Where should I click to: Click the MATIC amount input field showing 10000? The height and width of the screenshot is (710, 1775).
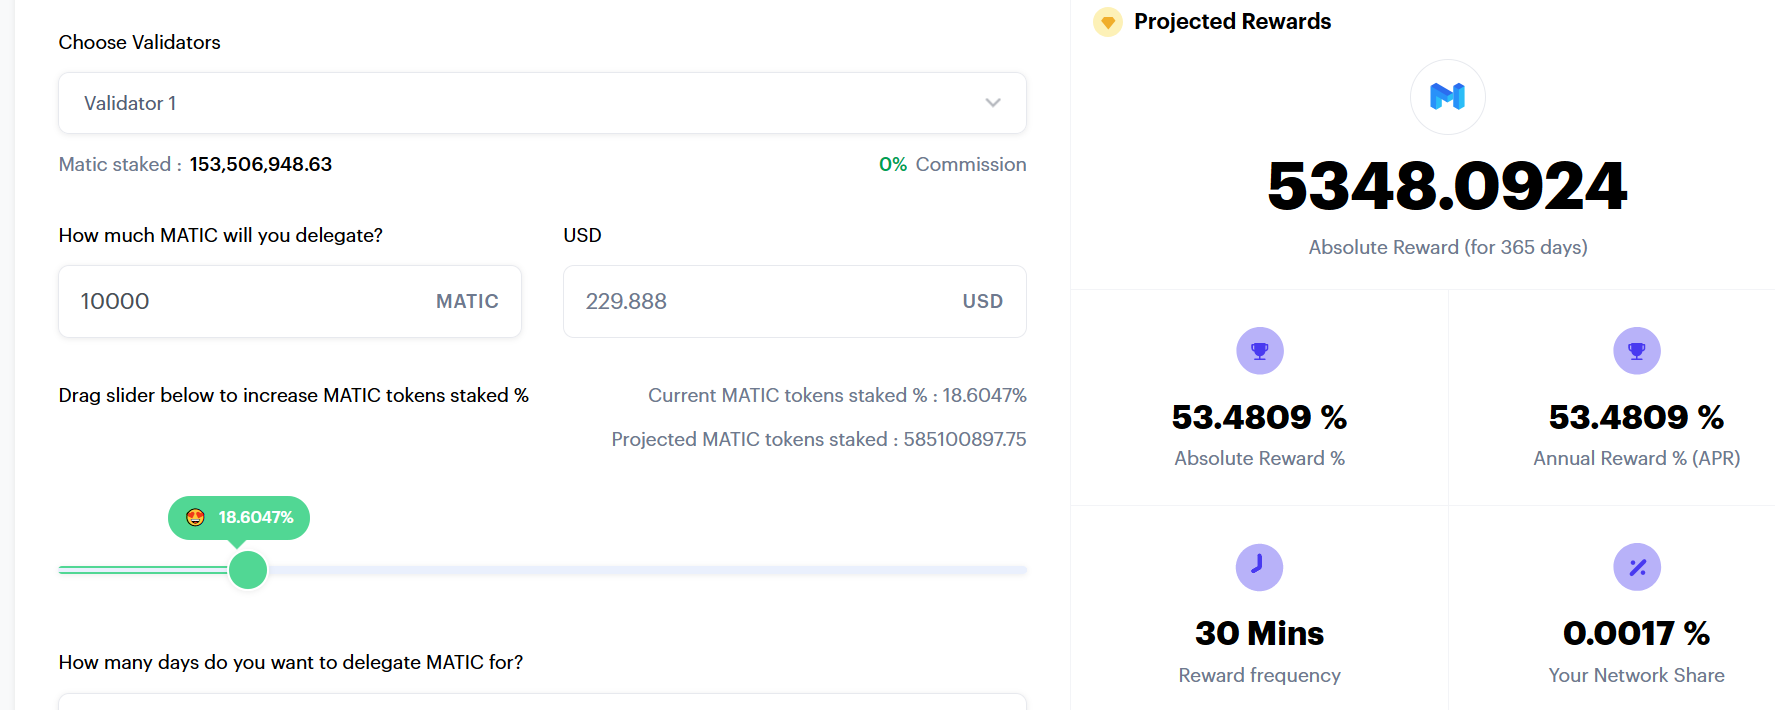(x=290, y=301)
